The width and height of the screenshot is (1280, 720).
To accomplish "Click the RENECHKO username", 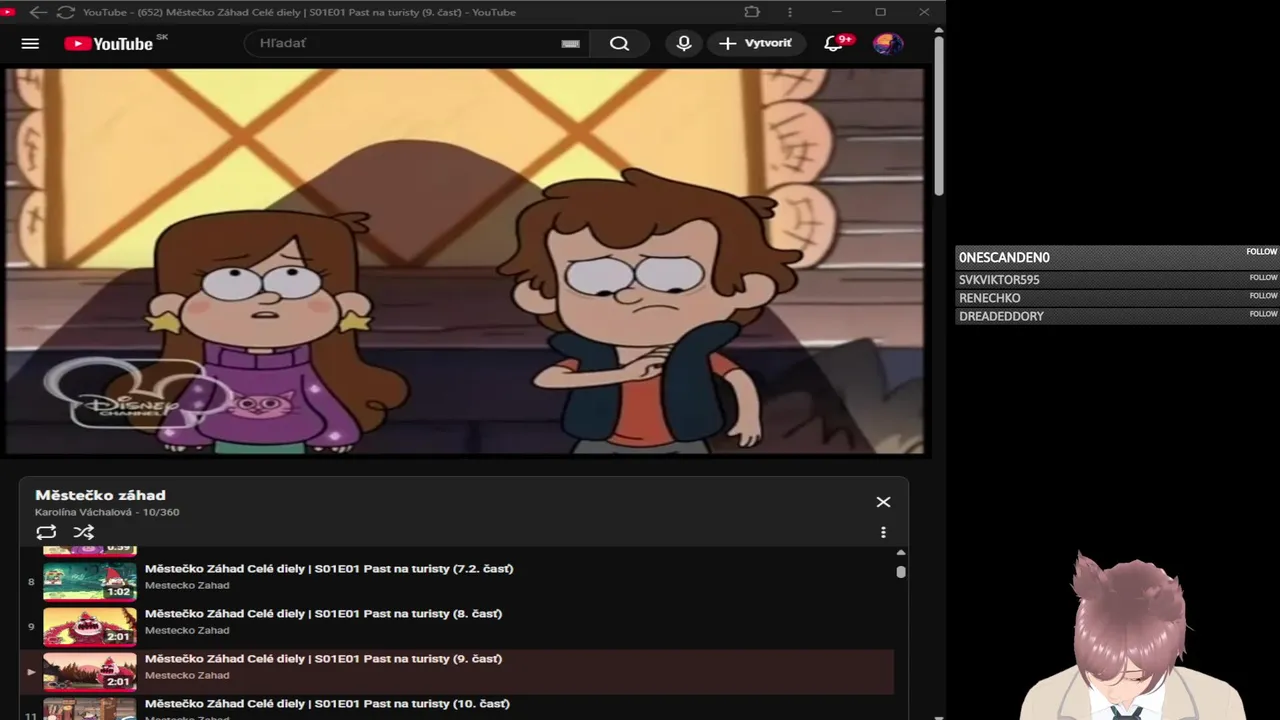I will pyautogui.click(x=990, y=298).
